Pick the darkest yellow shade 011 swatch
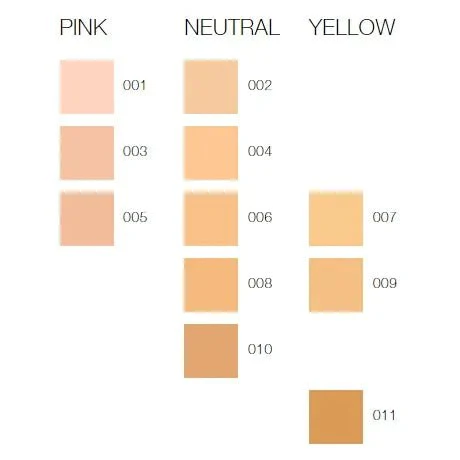The image size is (460, 460). click(x=336, y=417)
